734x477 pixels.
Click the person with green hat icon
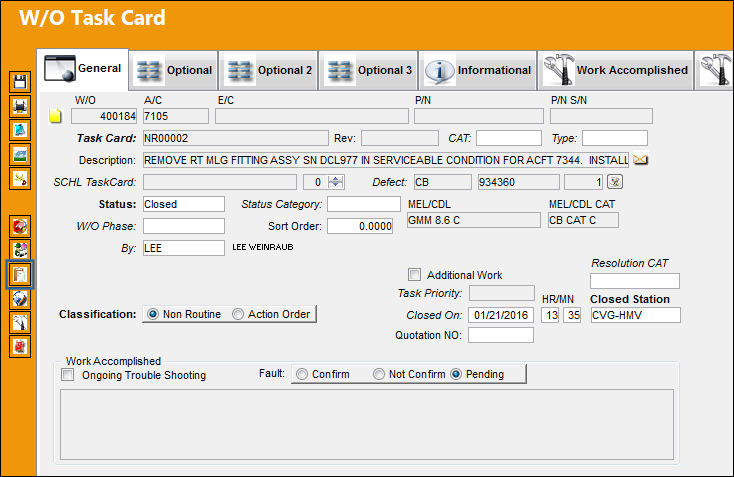coord(20,250)
